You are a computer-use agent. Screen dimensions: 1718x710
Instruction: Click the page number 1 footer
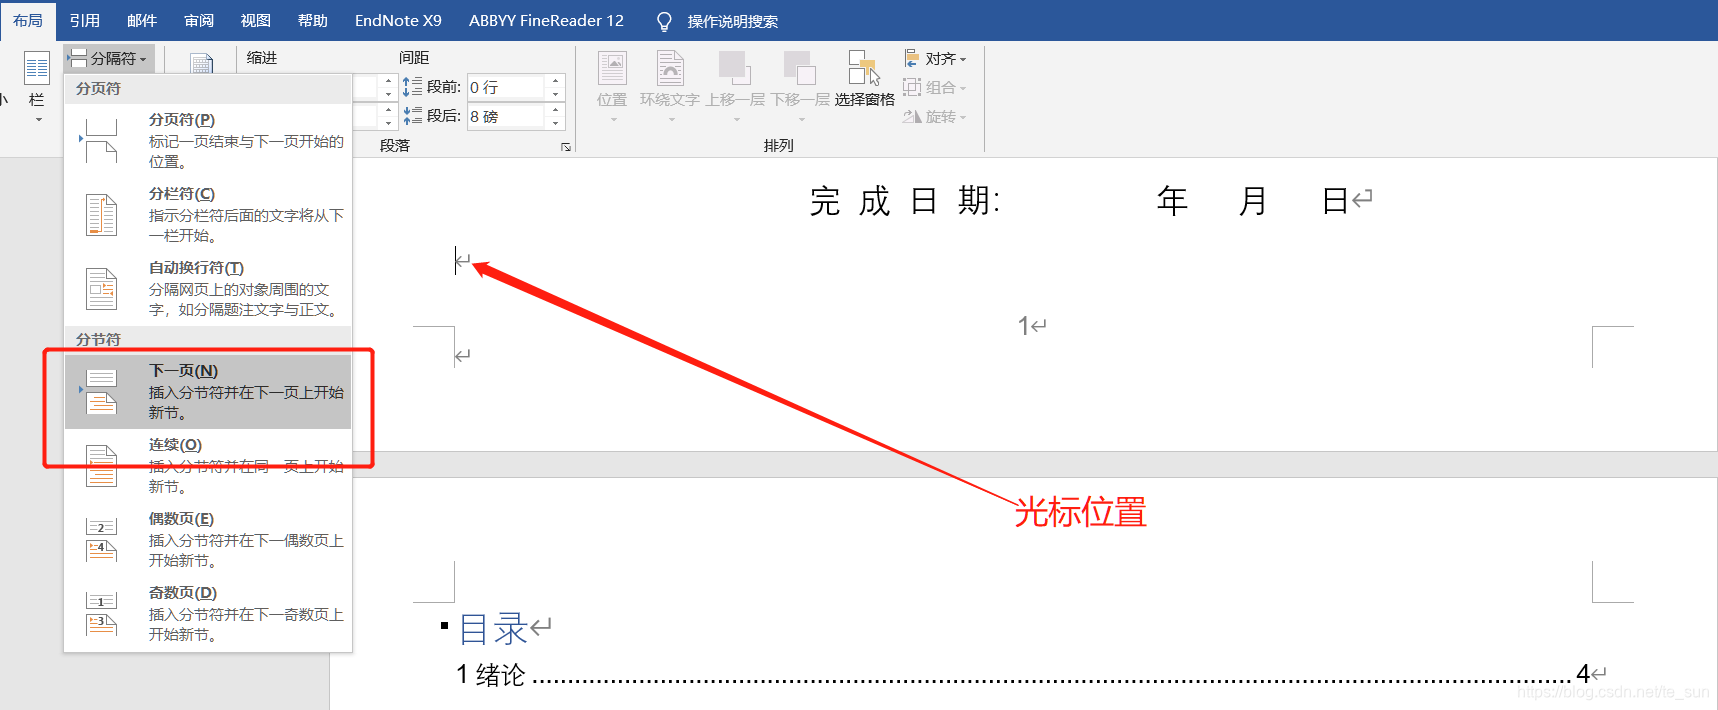pyautogui.click(x=1024, y=326)
